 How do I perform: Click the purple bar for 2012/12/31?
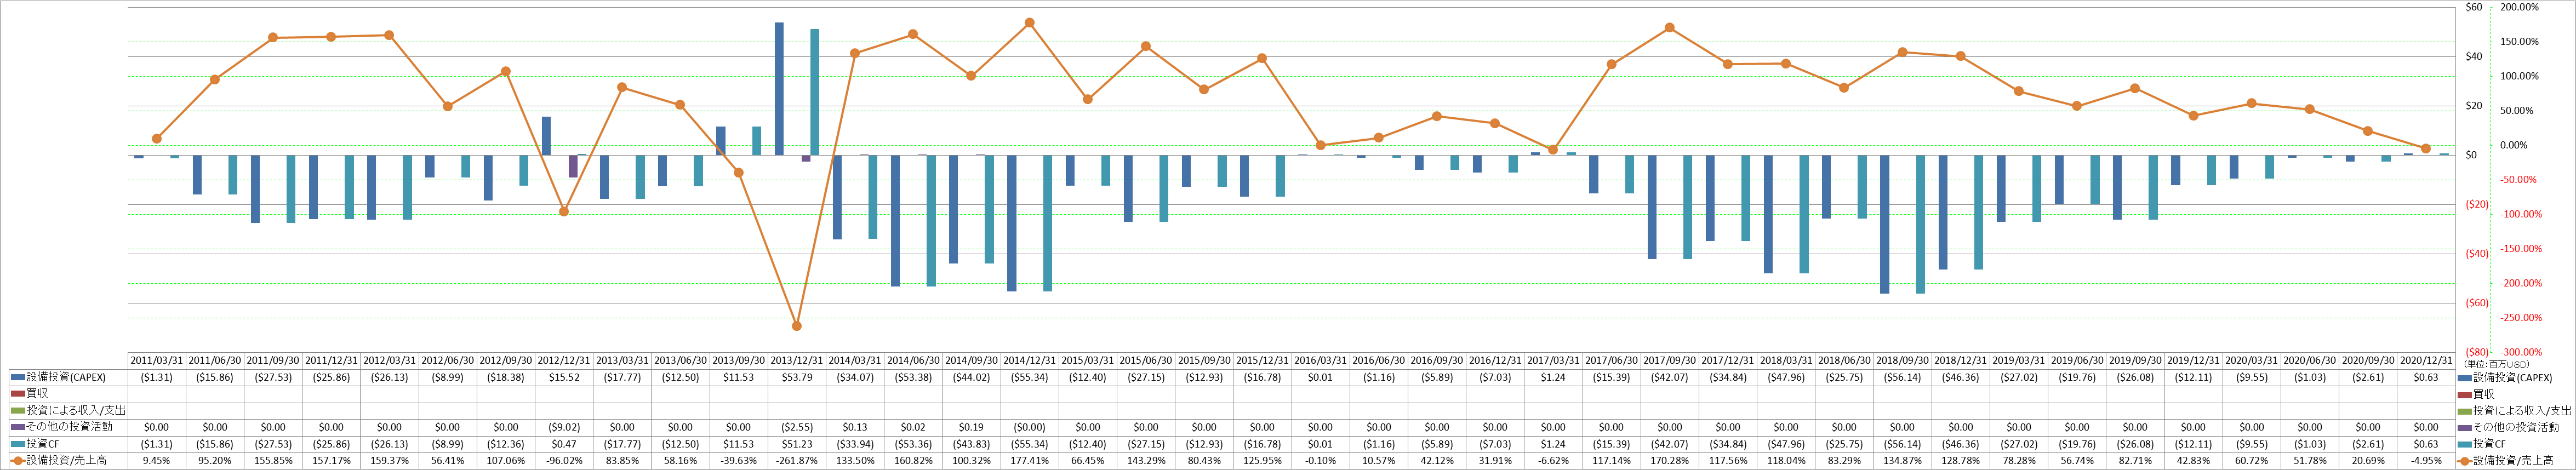pyautogui.click(x=573, y=166)
